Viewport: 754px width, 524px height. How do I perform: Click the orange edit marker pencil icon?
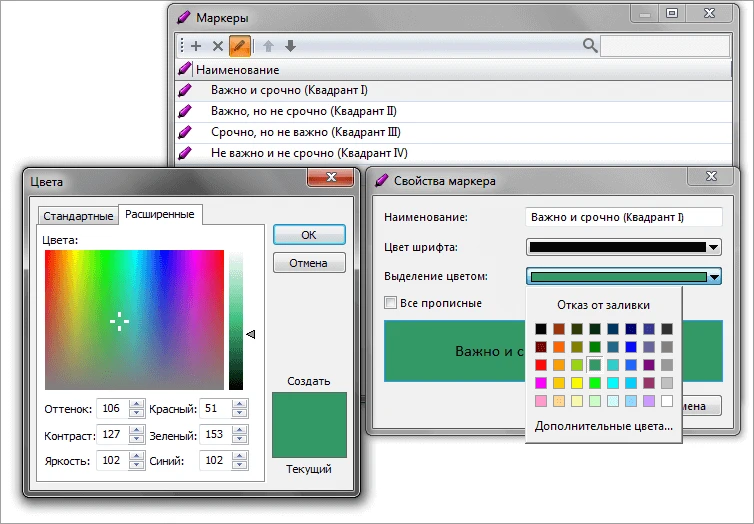[240, 46]
